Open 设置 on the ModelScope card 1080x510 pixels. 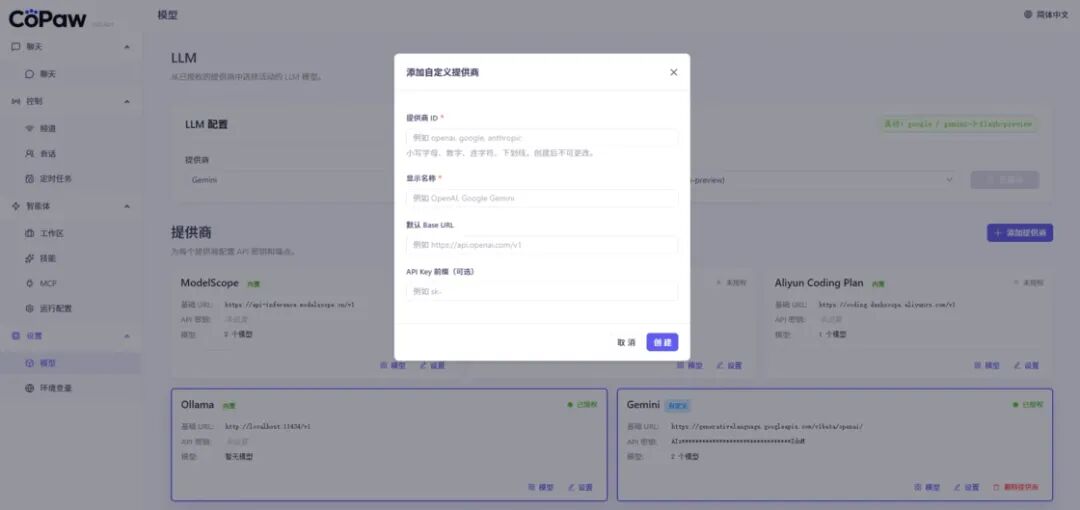pyautogui.click(x=433, y=365)
